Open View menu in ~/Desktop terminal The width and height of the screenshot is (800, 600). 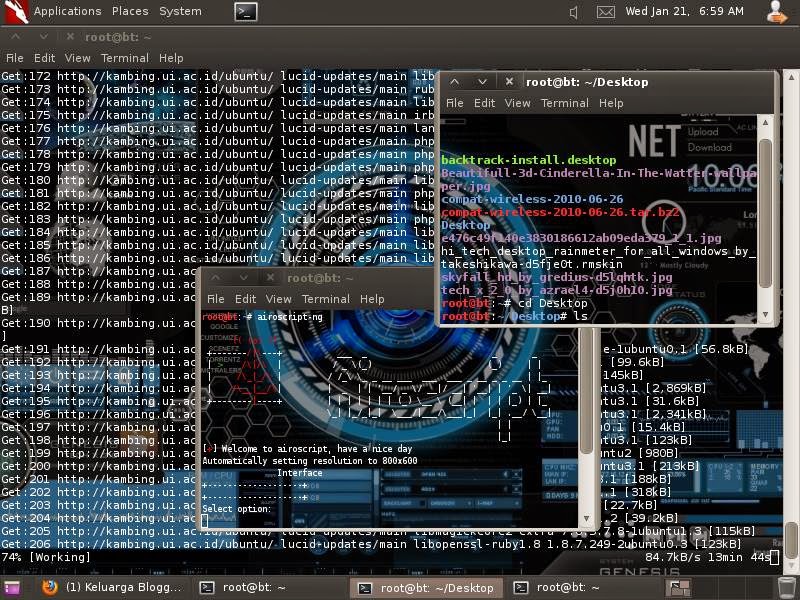tap(517, 103)
